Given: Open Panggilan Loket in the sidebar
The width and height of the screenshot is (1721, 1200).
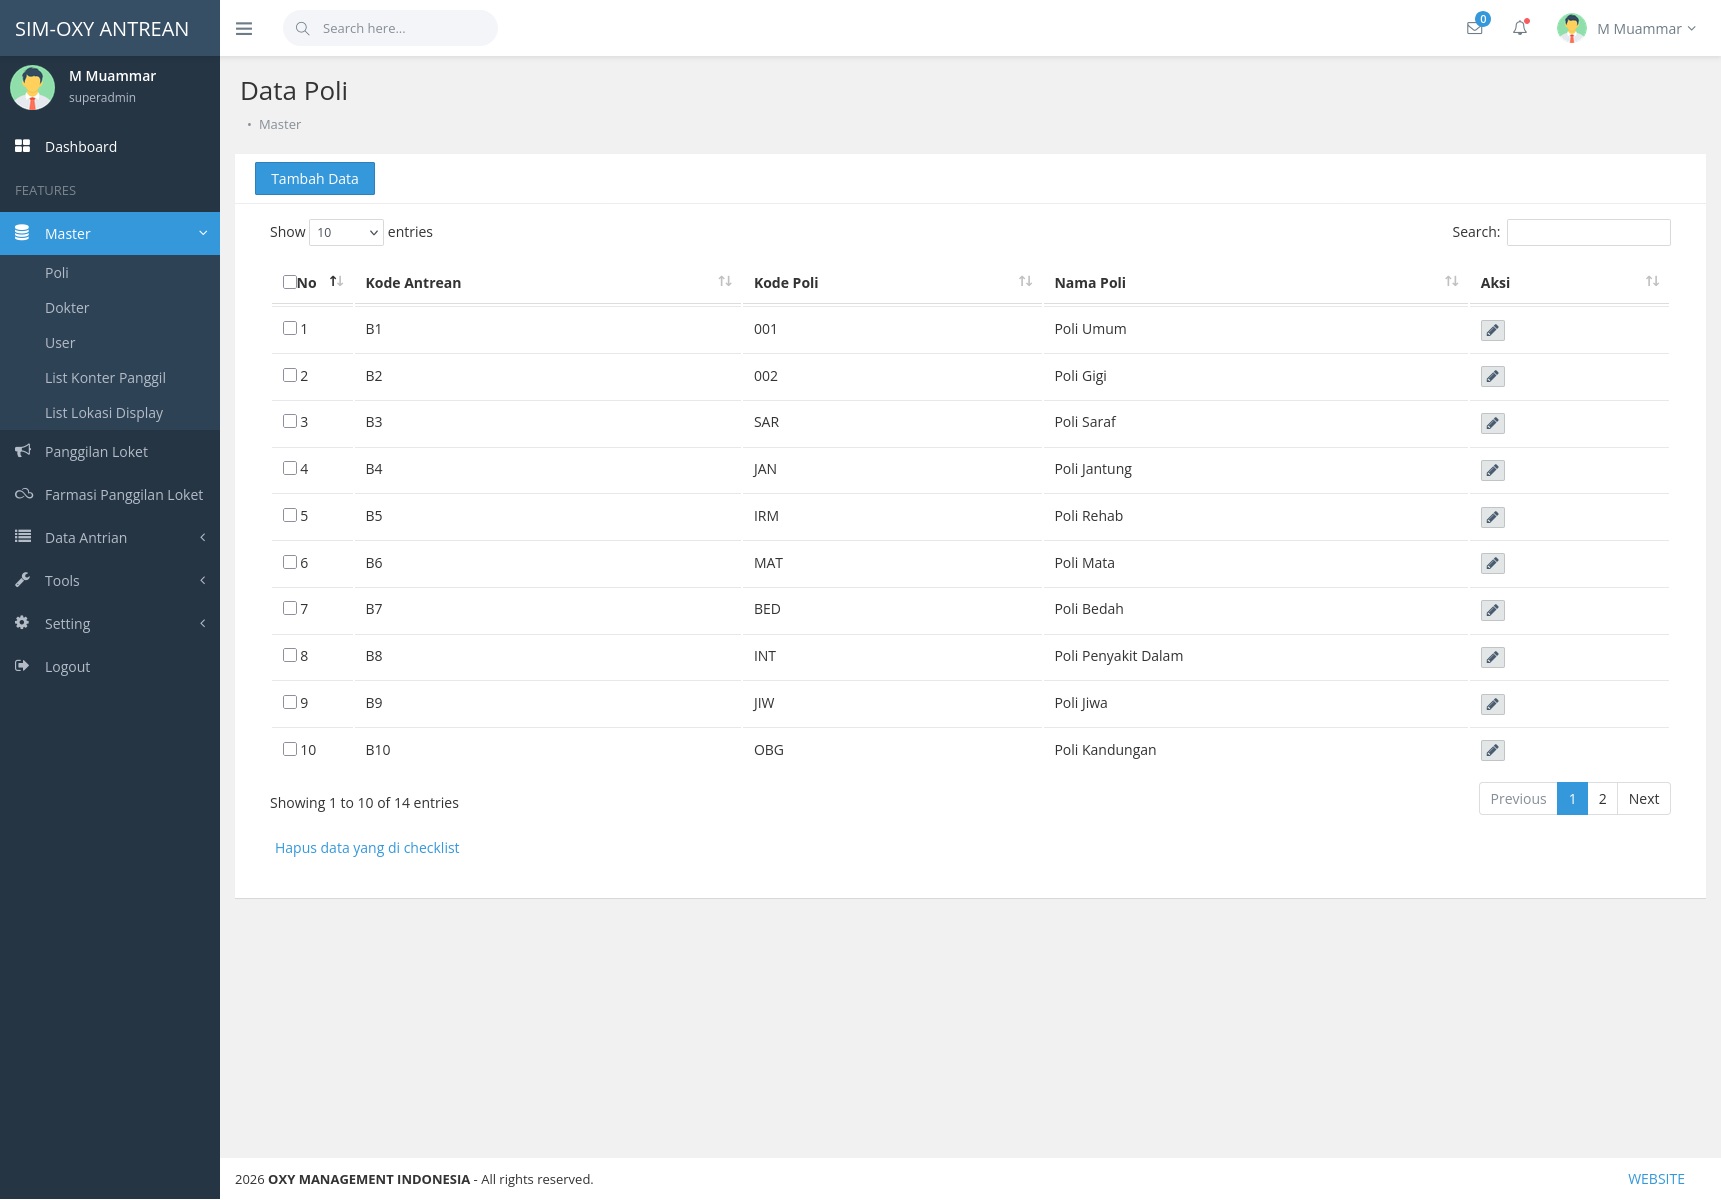Looking at the screenshot, I should [110, 452].
